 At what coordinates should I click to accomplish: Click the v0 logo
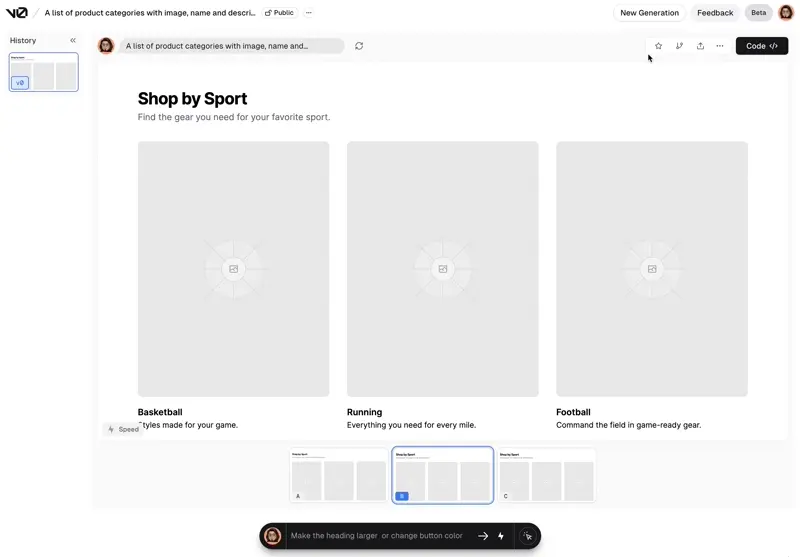[16, 13]
